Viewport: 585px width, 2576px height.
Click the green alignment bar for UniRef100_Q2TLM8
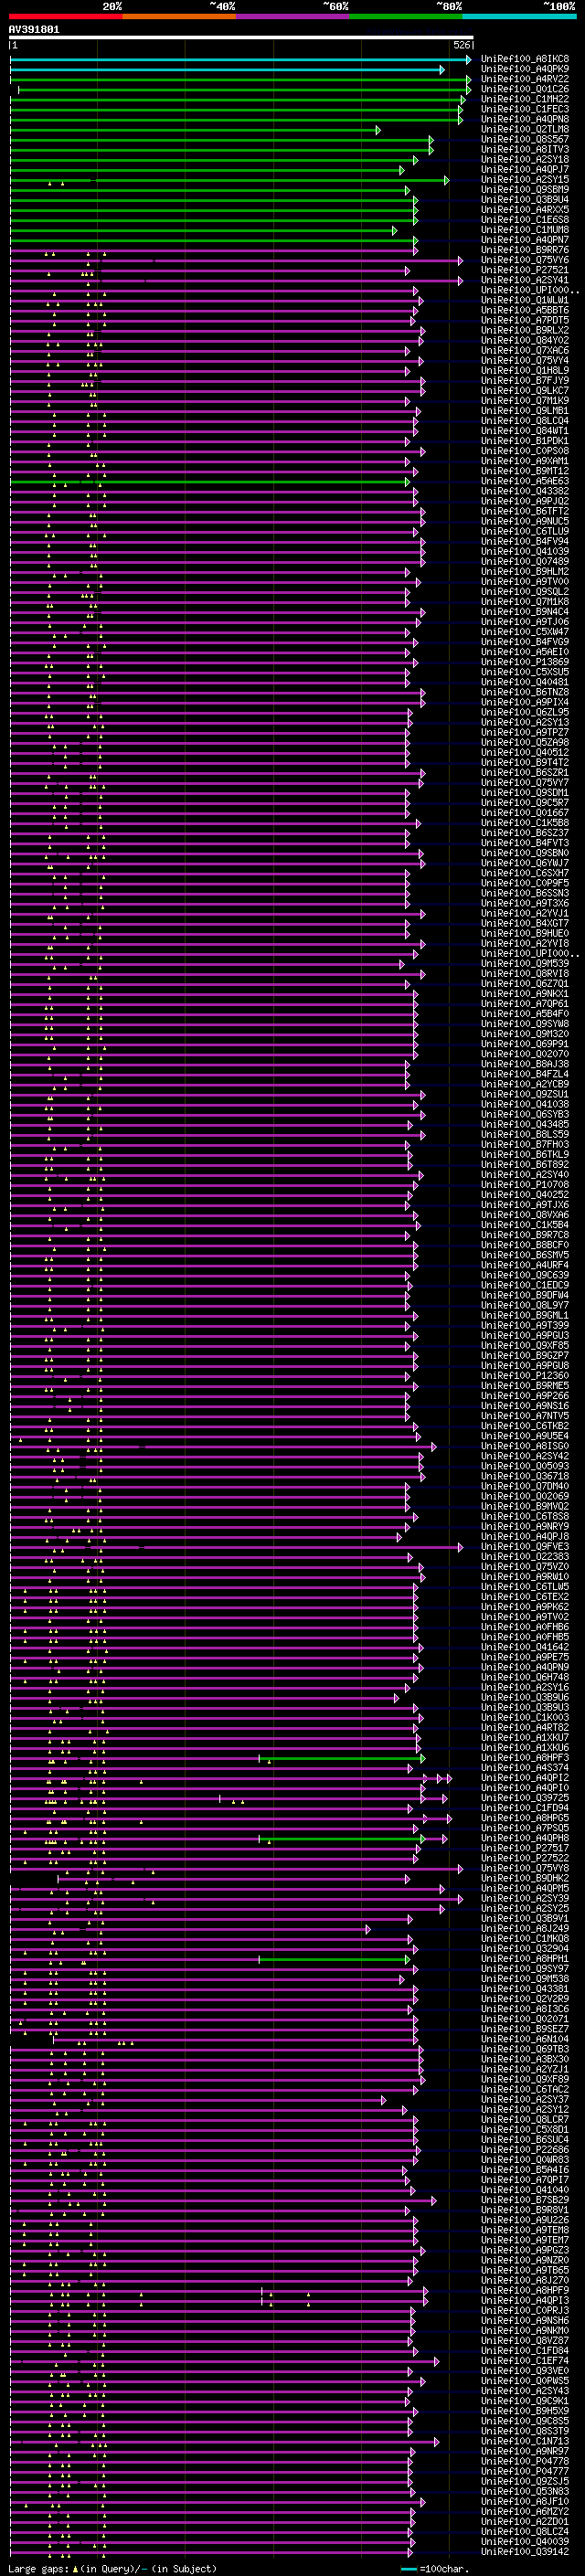tap(195, 130)
